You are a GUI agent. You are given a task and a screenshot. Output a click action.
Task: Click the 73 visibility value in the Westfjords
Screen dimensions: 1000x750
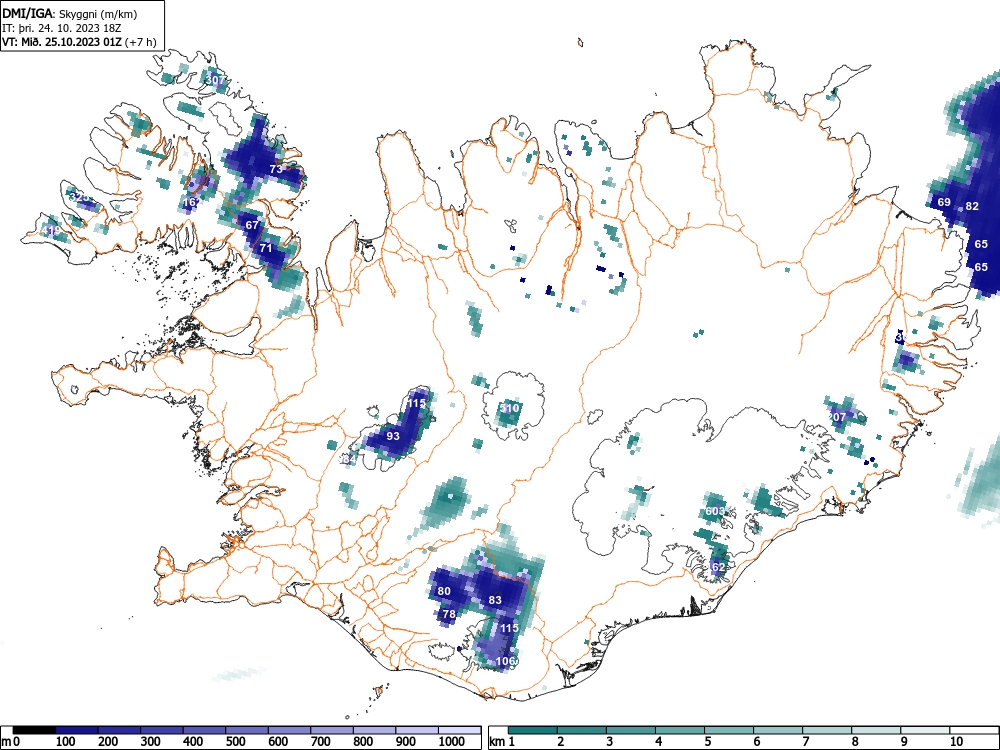coord(276,169)
